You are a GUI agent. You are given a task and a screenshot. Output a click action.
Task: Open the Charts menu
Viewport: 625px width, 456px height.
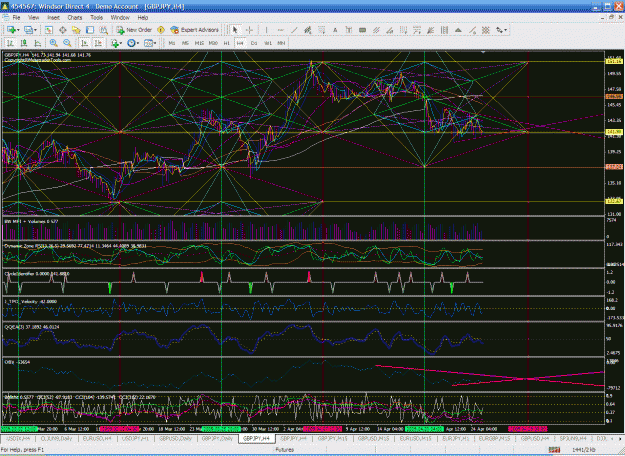tap(75, 18)
